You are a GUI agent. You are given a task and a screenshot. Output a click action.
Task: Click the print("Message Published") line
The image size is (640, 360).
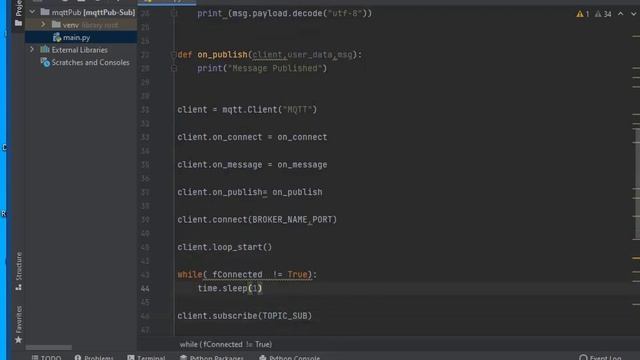point(262,68)
